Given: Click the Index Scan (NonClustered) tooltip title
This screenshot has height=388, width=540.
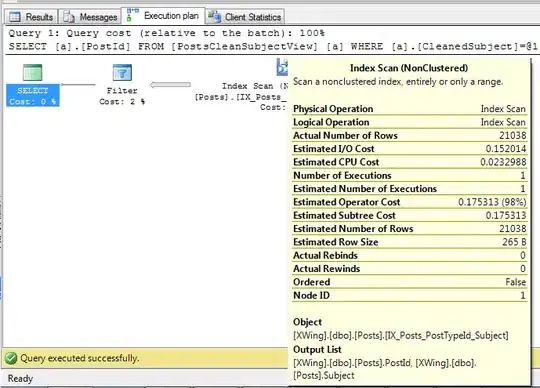Looking at the screenshot, I should tap(409, 68).
